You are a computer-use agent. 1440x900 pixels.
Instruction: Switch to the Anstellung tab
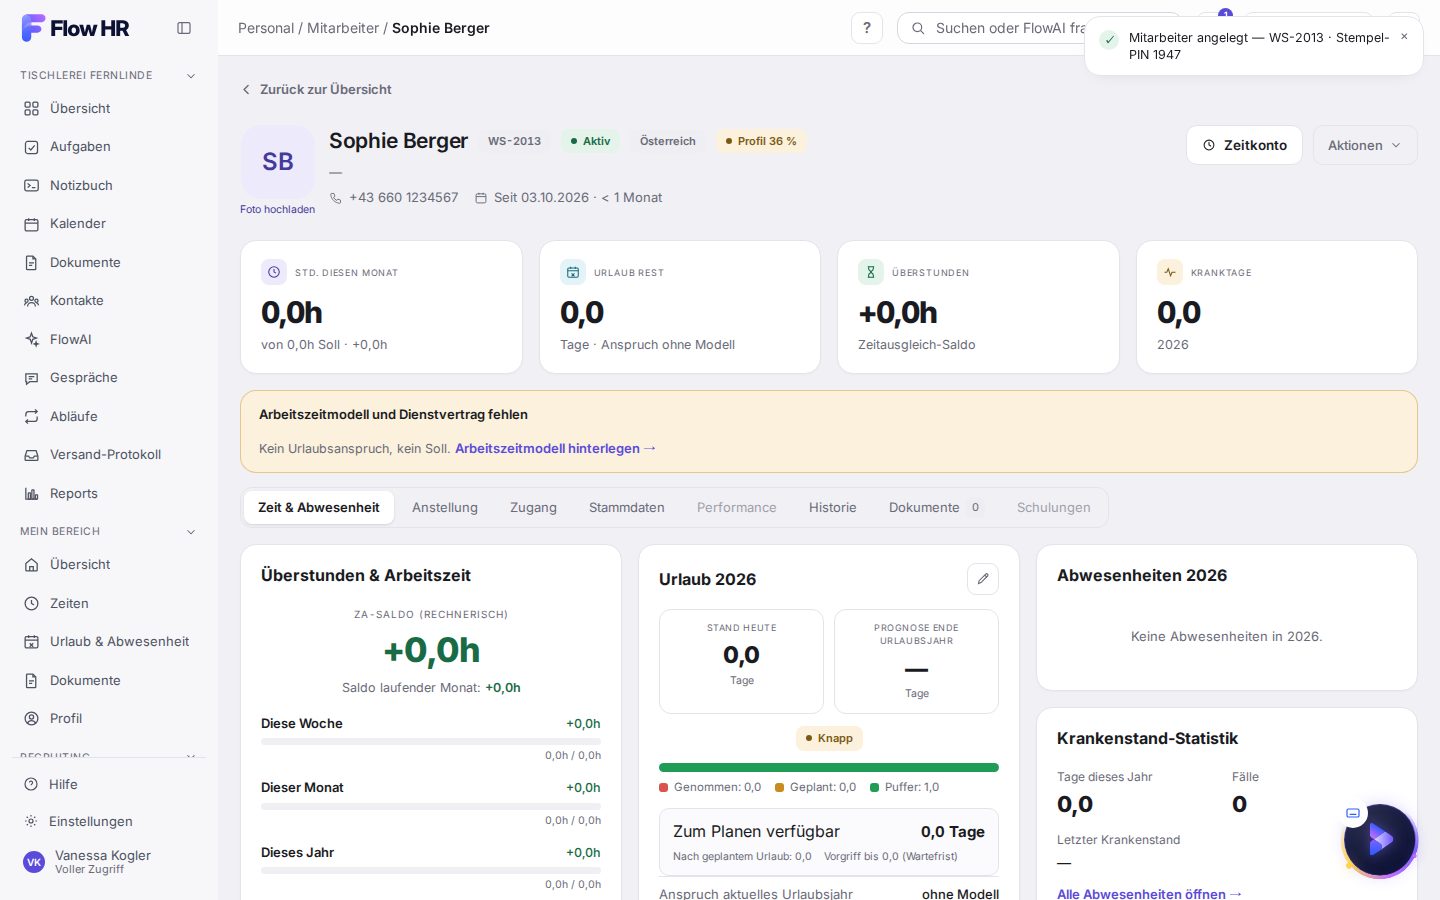tap(445, 508)
